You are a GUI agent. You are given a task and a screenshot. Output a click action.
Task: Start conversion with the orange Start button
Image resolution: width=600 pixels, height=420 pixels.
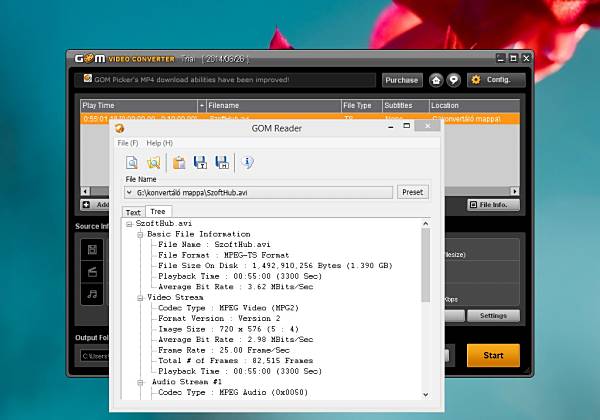[493, 355]
